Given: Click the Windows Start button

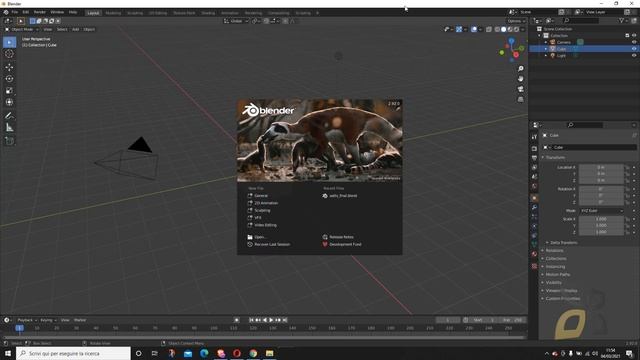Looking at the screenshot, I should click(x=8, y=353).
